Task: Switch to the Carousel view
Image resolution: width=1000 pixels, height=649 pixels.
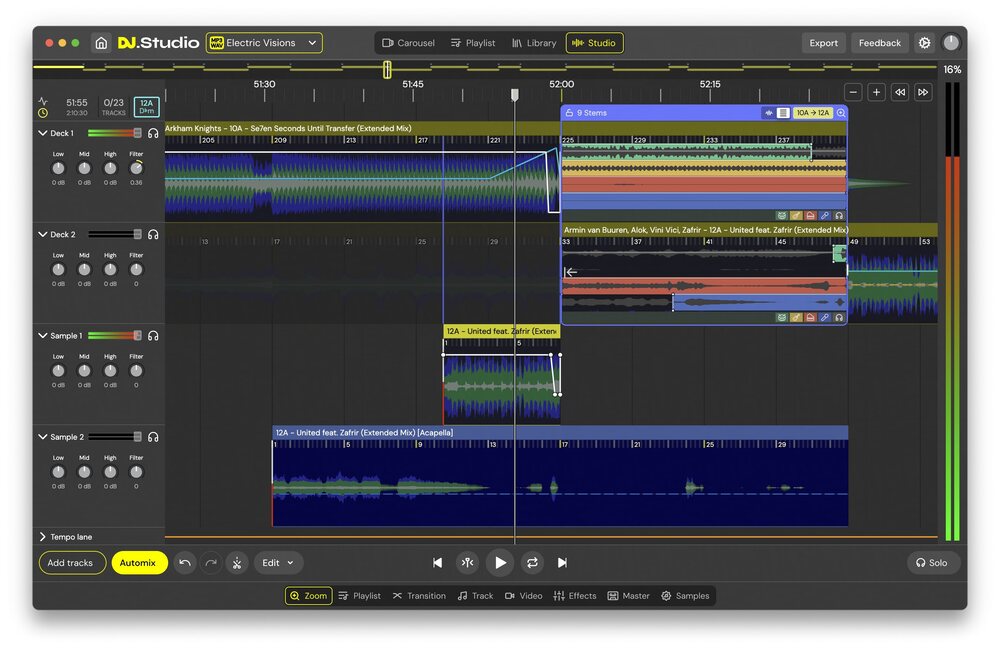Action: point(408,43)
